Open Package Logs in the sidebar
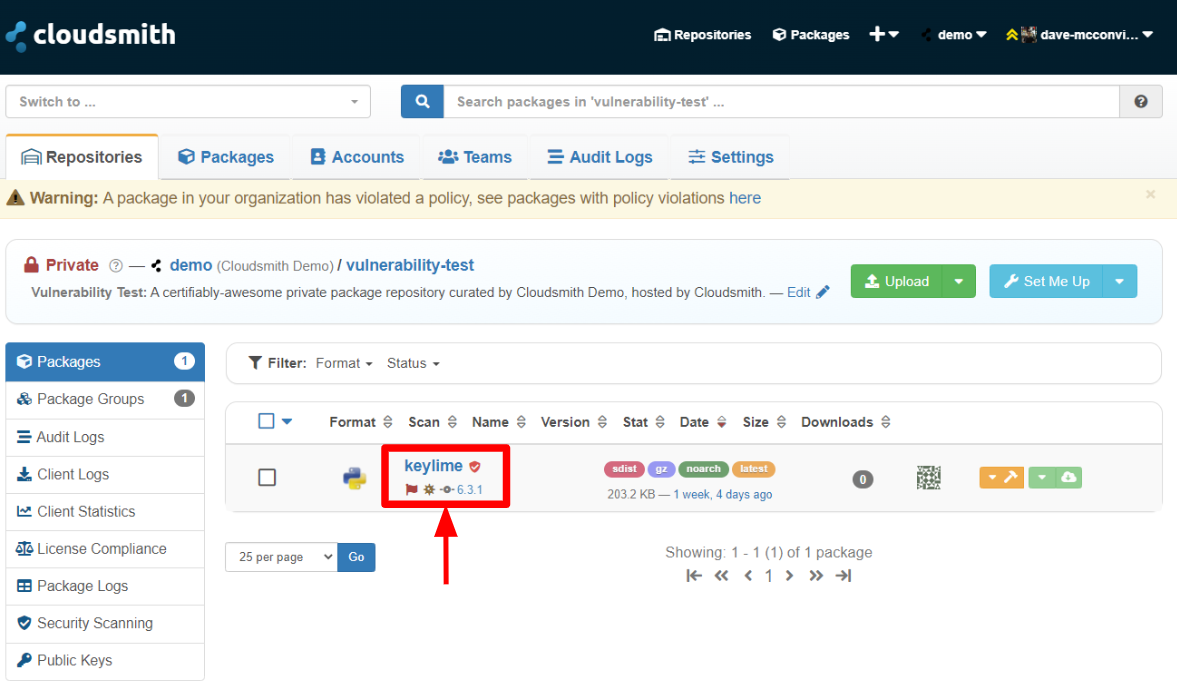Screen dimensions: 1177x690 [105, 586]
